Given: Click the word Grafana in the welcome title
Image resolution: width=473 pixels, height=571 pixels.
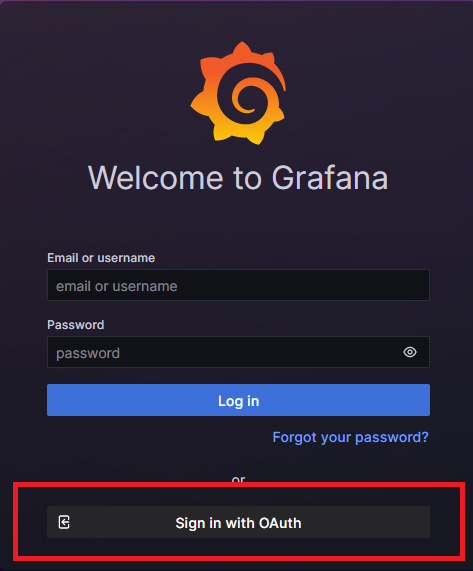Looking at the screenshot, I should 330,178.
